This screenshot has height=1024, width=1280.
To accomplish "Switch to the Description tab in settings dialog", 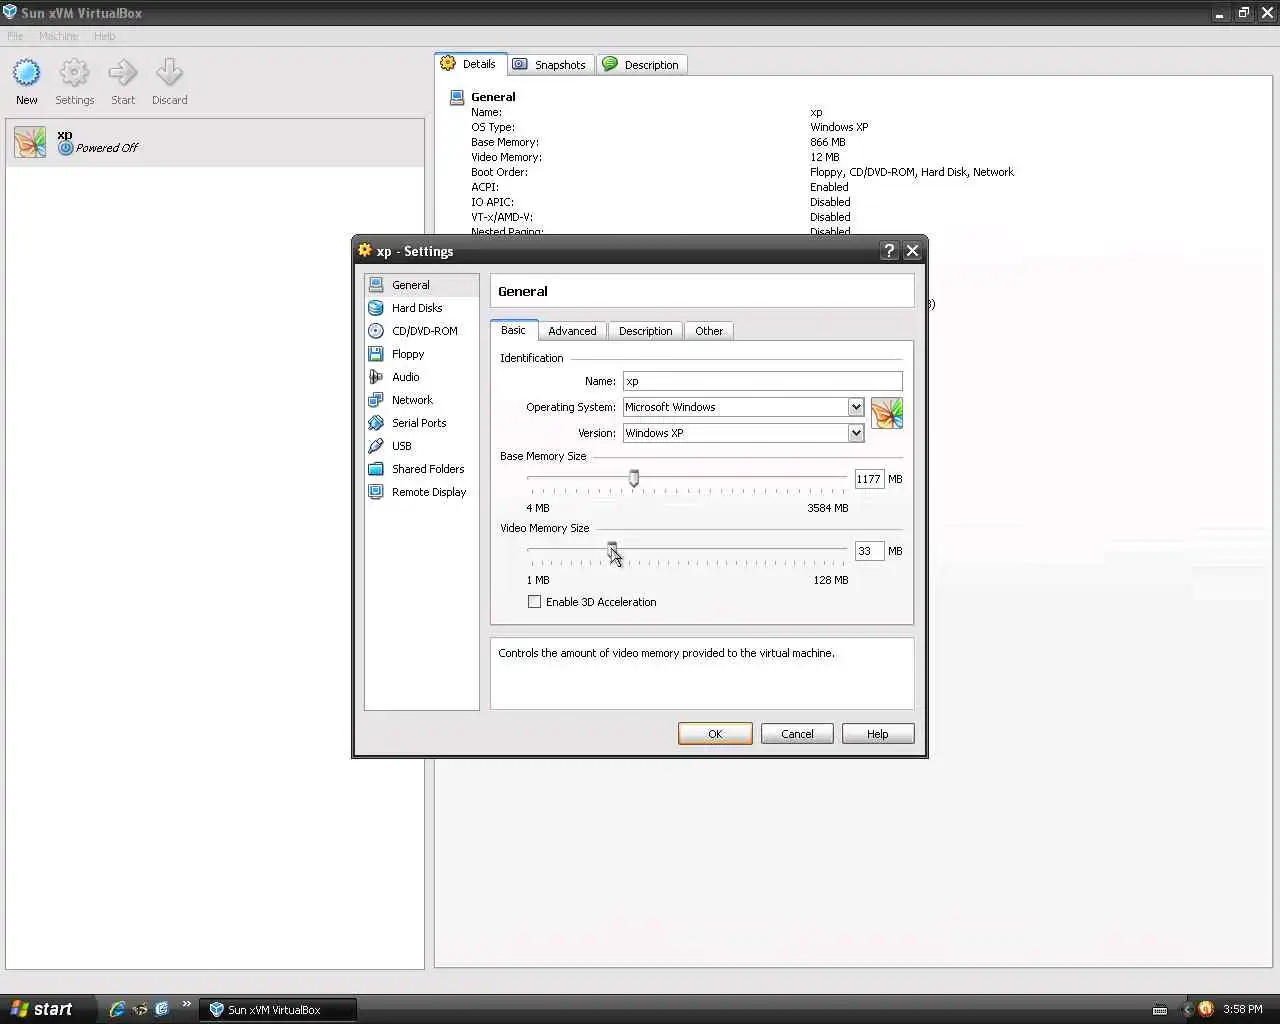I will click(645, 331).
